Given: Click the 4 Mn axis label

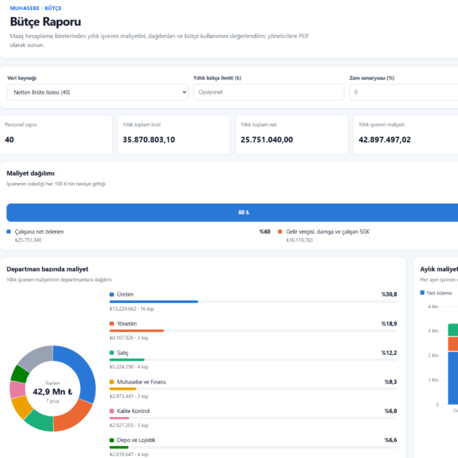Looking at the screenshot, I should point(433,306).
